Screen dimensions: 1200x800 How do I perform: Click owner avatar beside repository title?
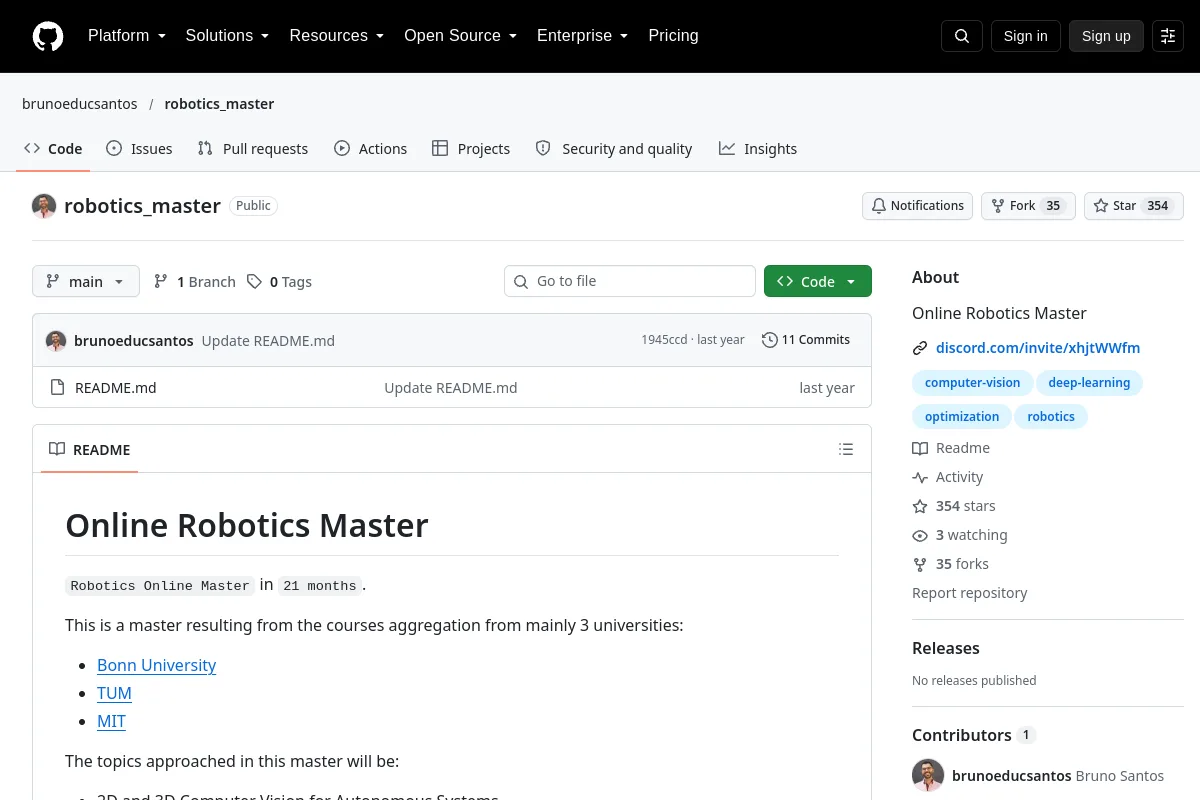(44, 206)
